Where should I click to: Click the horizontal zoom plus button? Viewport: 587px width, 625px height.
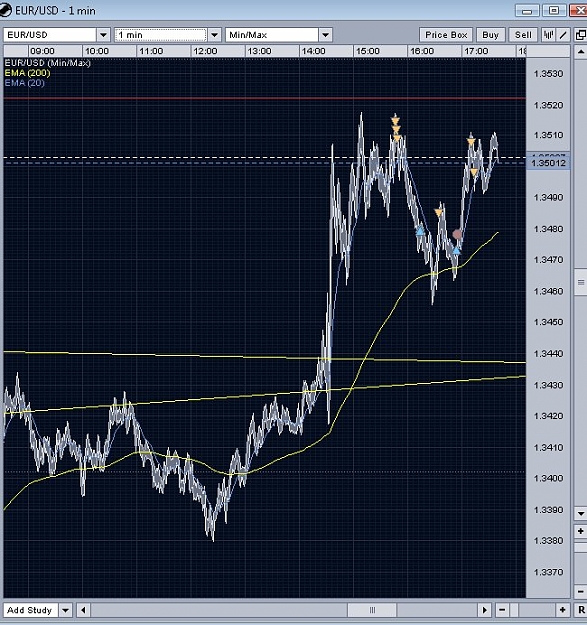coord(562,610)
